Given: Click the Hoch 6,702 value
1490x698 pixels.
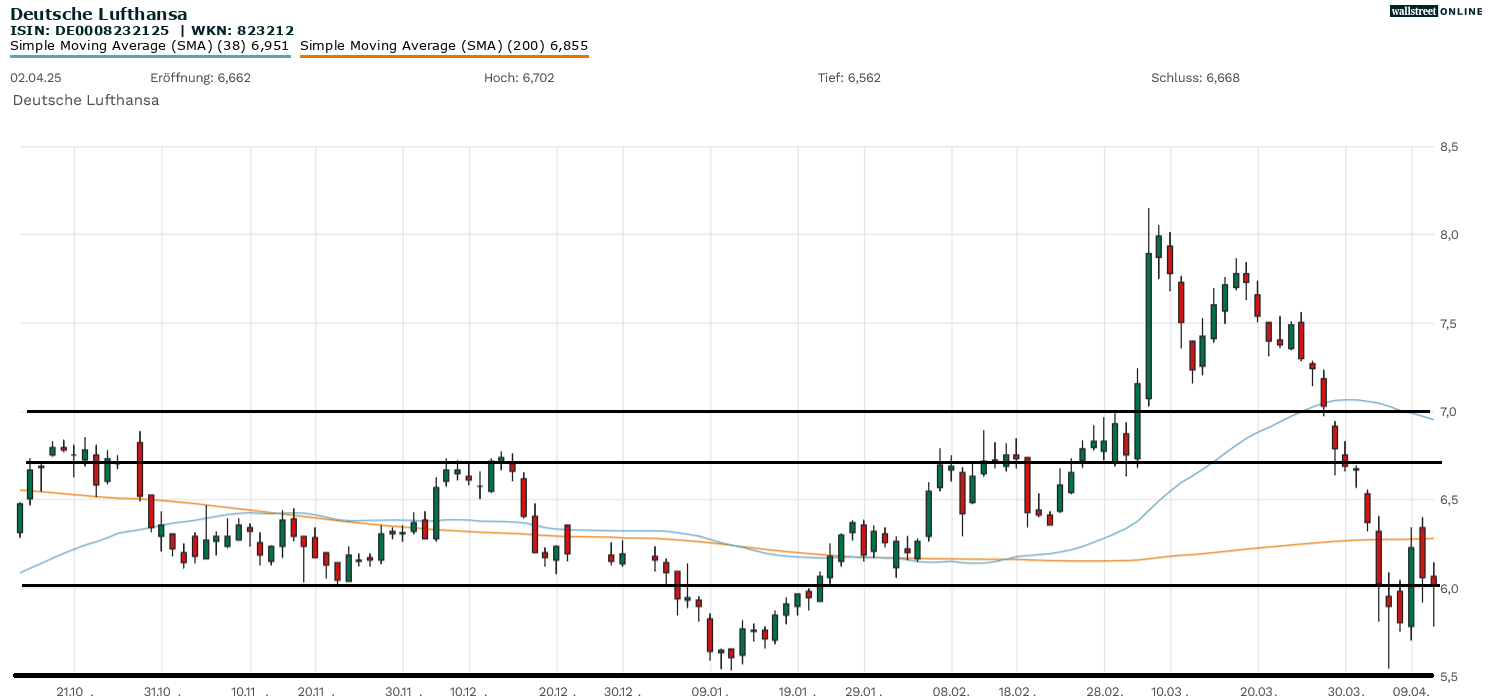Looking at the screenshot, I should coord(518,77).
